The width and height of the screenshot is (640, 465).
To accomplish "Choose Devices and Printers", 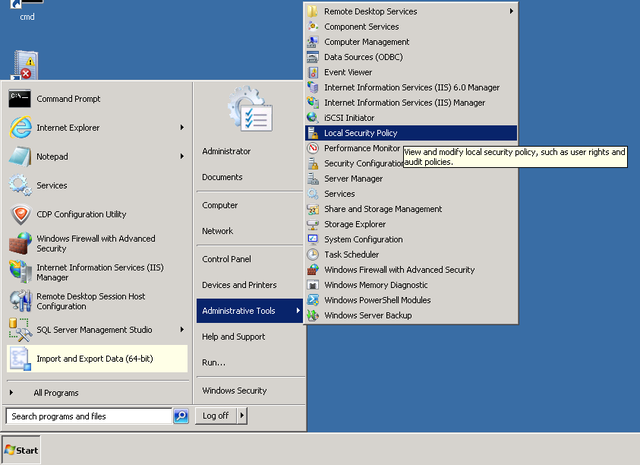I will click(239, 285).
